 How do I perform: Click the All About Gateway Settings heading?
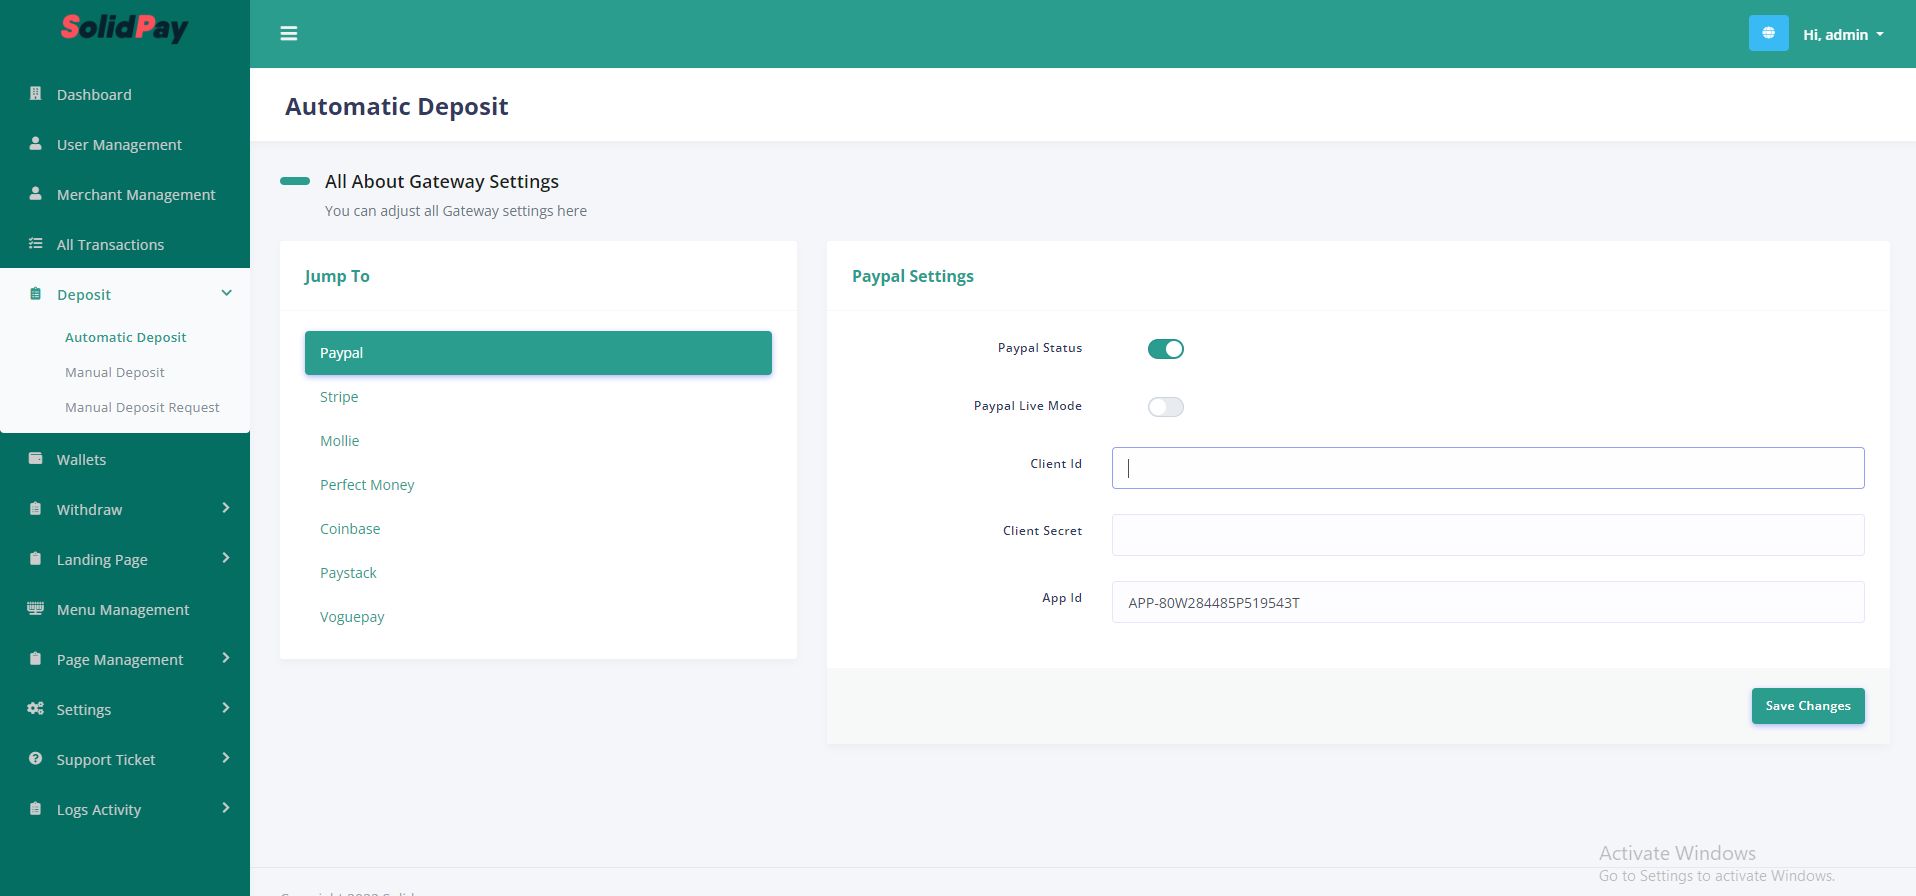coord(442,182)
